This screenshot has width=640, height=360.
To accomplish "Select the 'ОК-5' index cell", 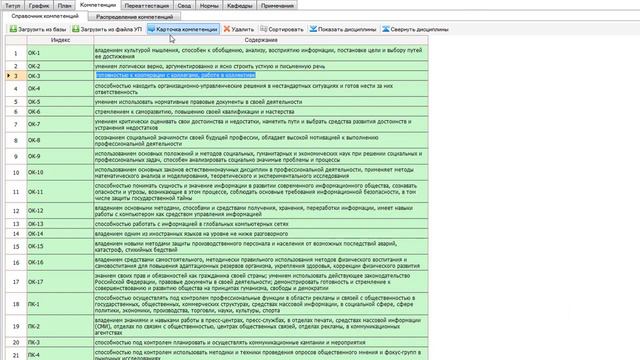I will tap(60, 102).
